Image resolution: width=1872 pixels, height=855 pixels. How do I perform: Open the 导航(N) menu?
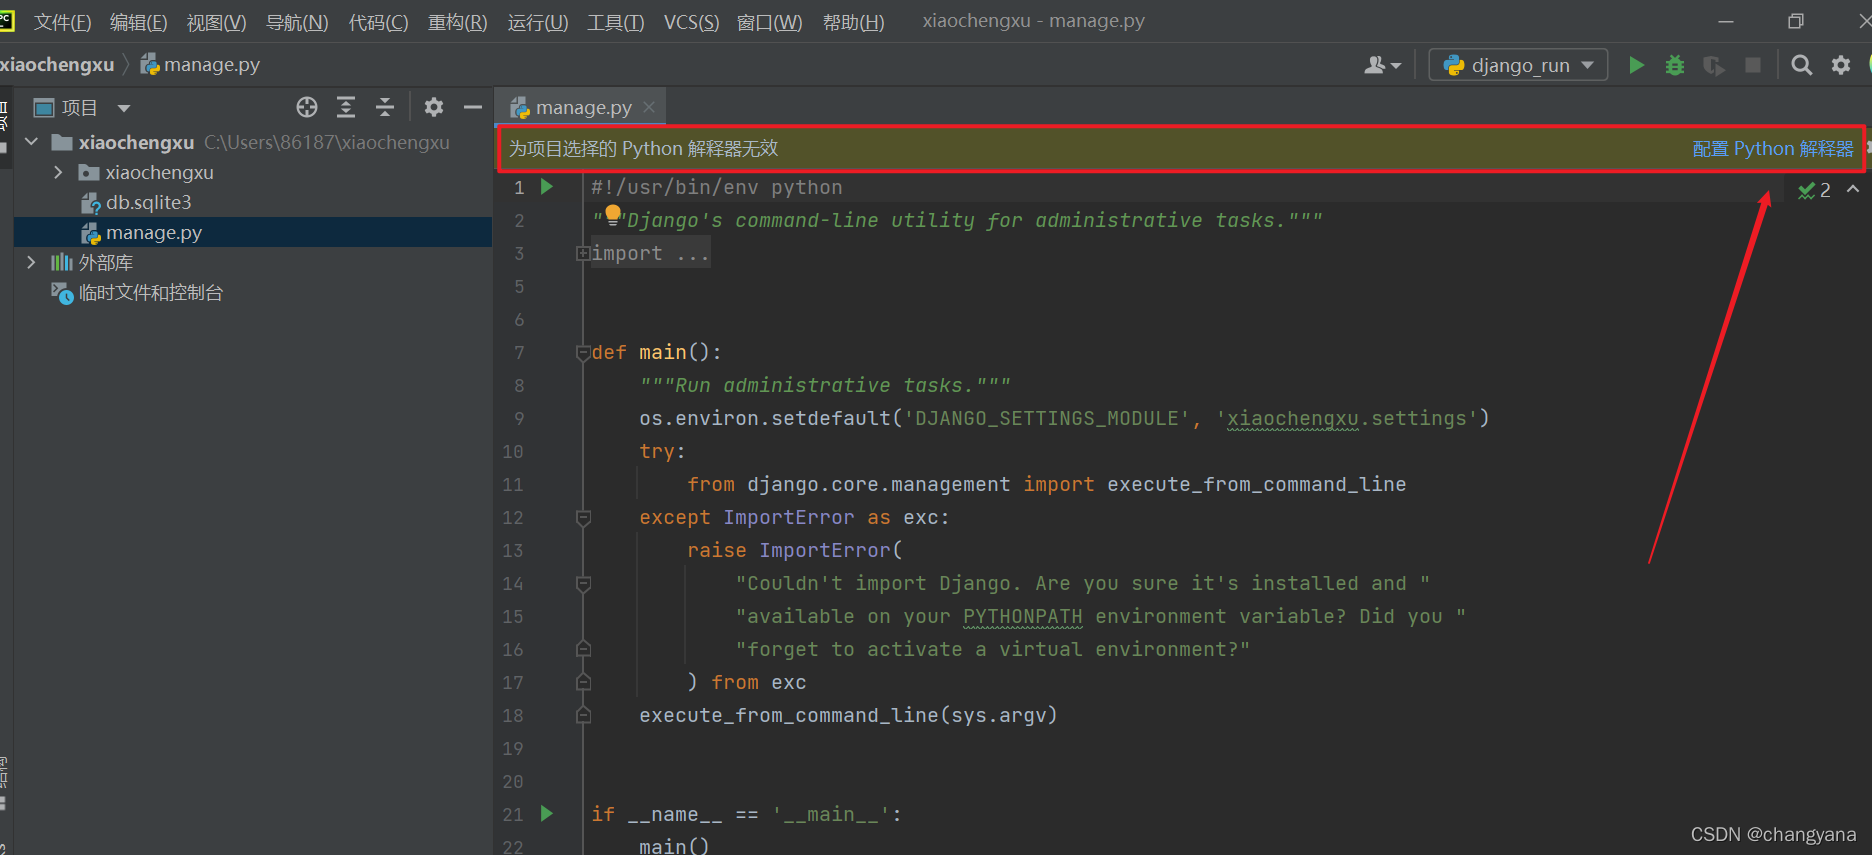coord(297,22)
